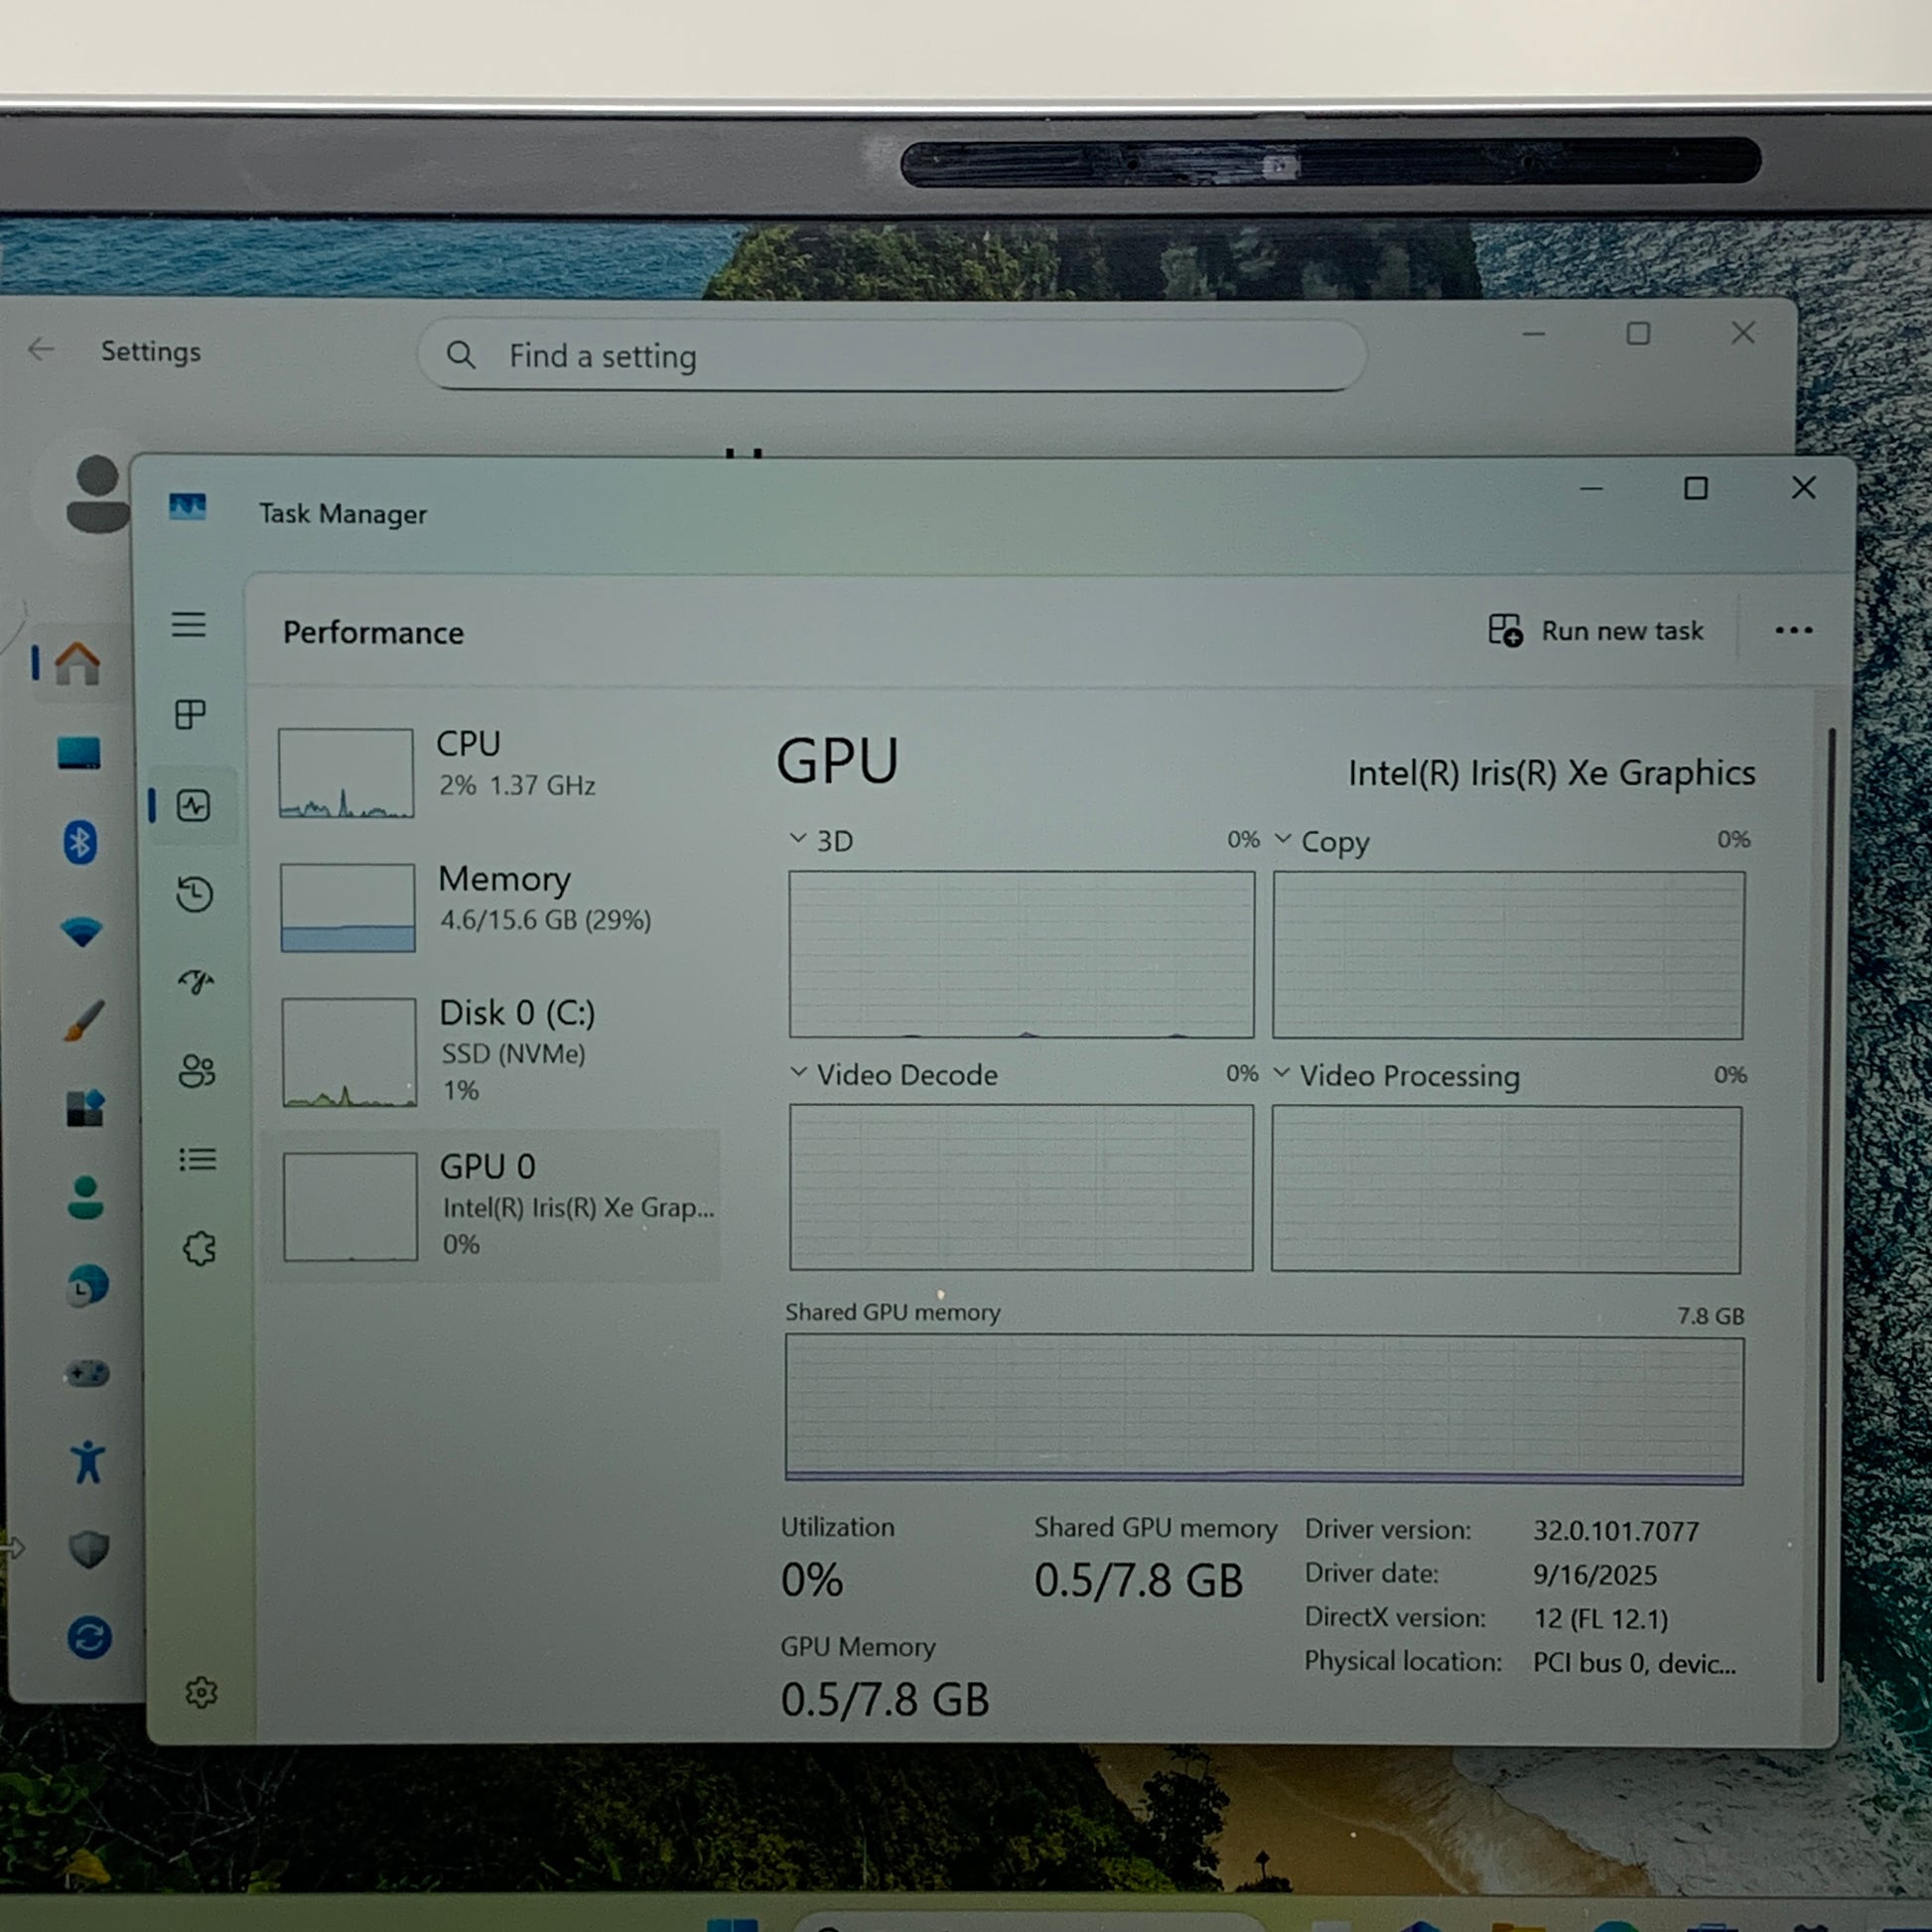
Task: Click the Find a setting search box
Action: click(x=890, y=356)
